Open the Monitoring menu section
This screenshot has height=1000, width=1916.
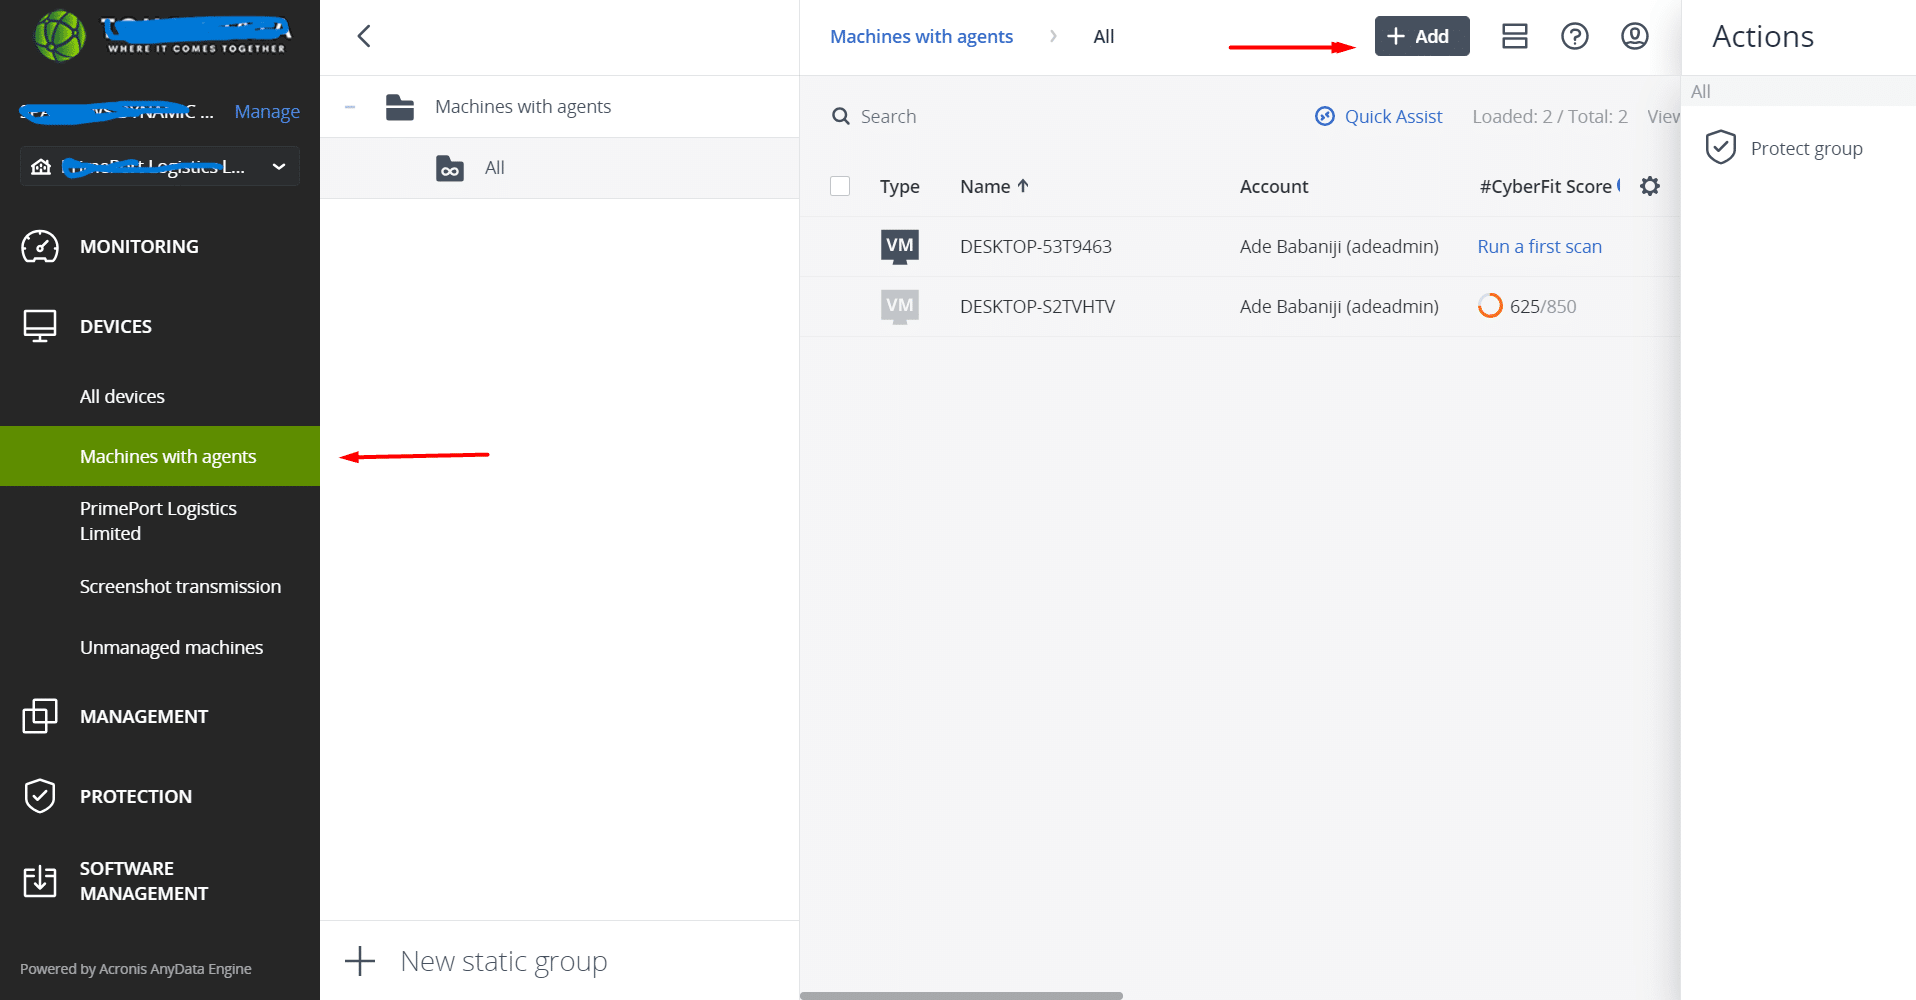pyautogui.click(x=139, y=246)
